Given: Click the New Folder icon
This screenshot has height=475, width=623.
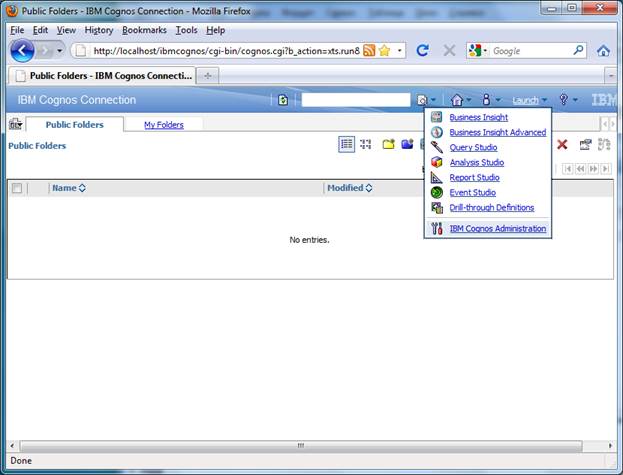Looking at the screenshot, I should click(389, 144).
